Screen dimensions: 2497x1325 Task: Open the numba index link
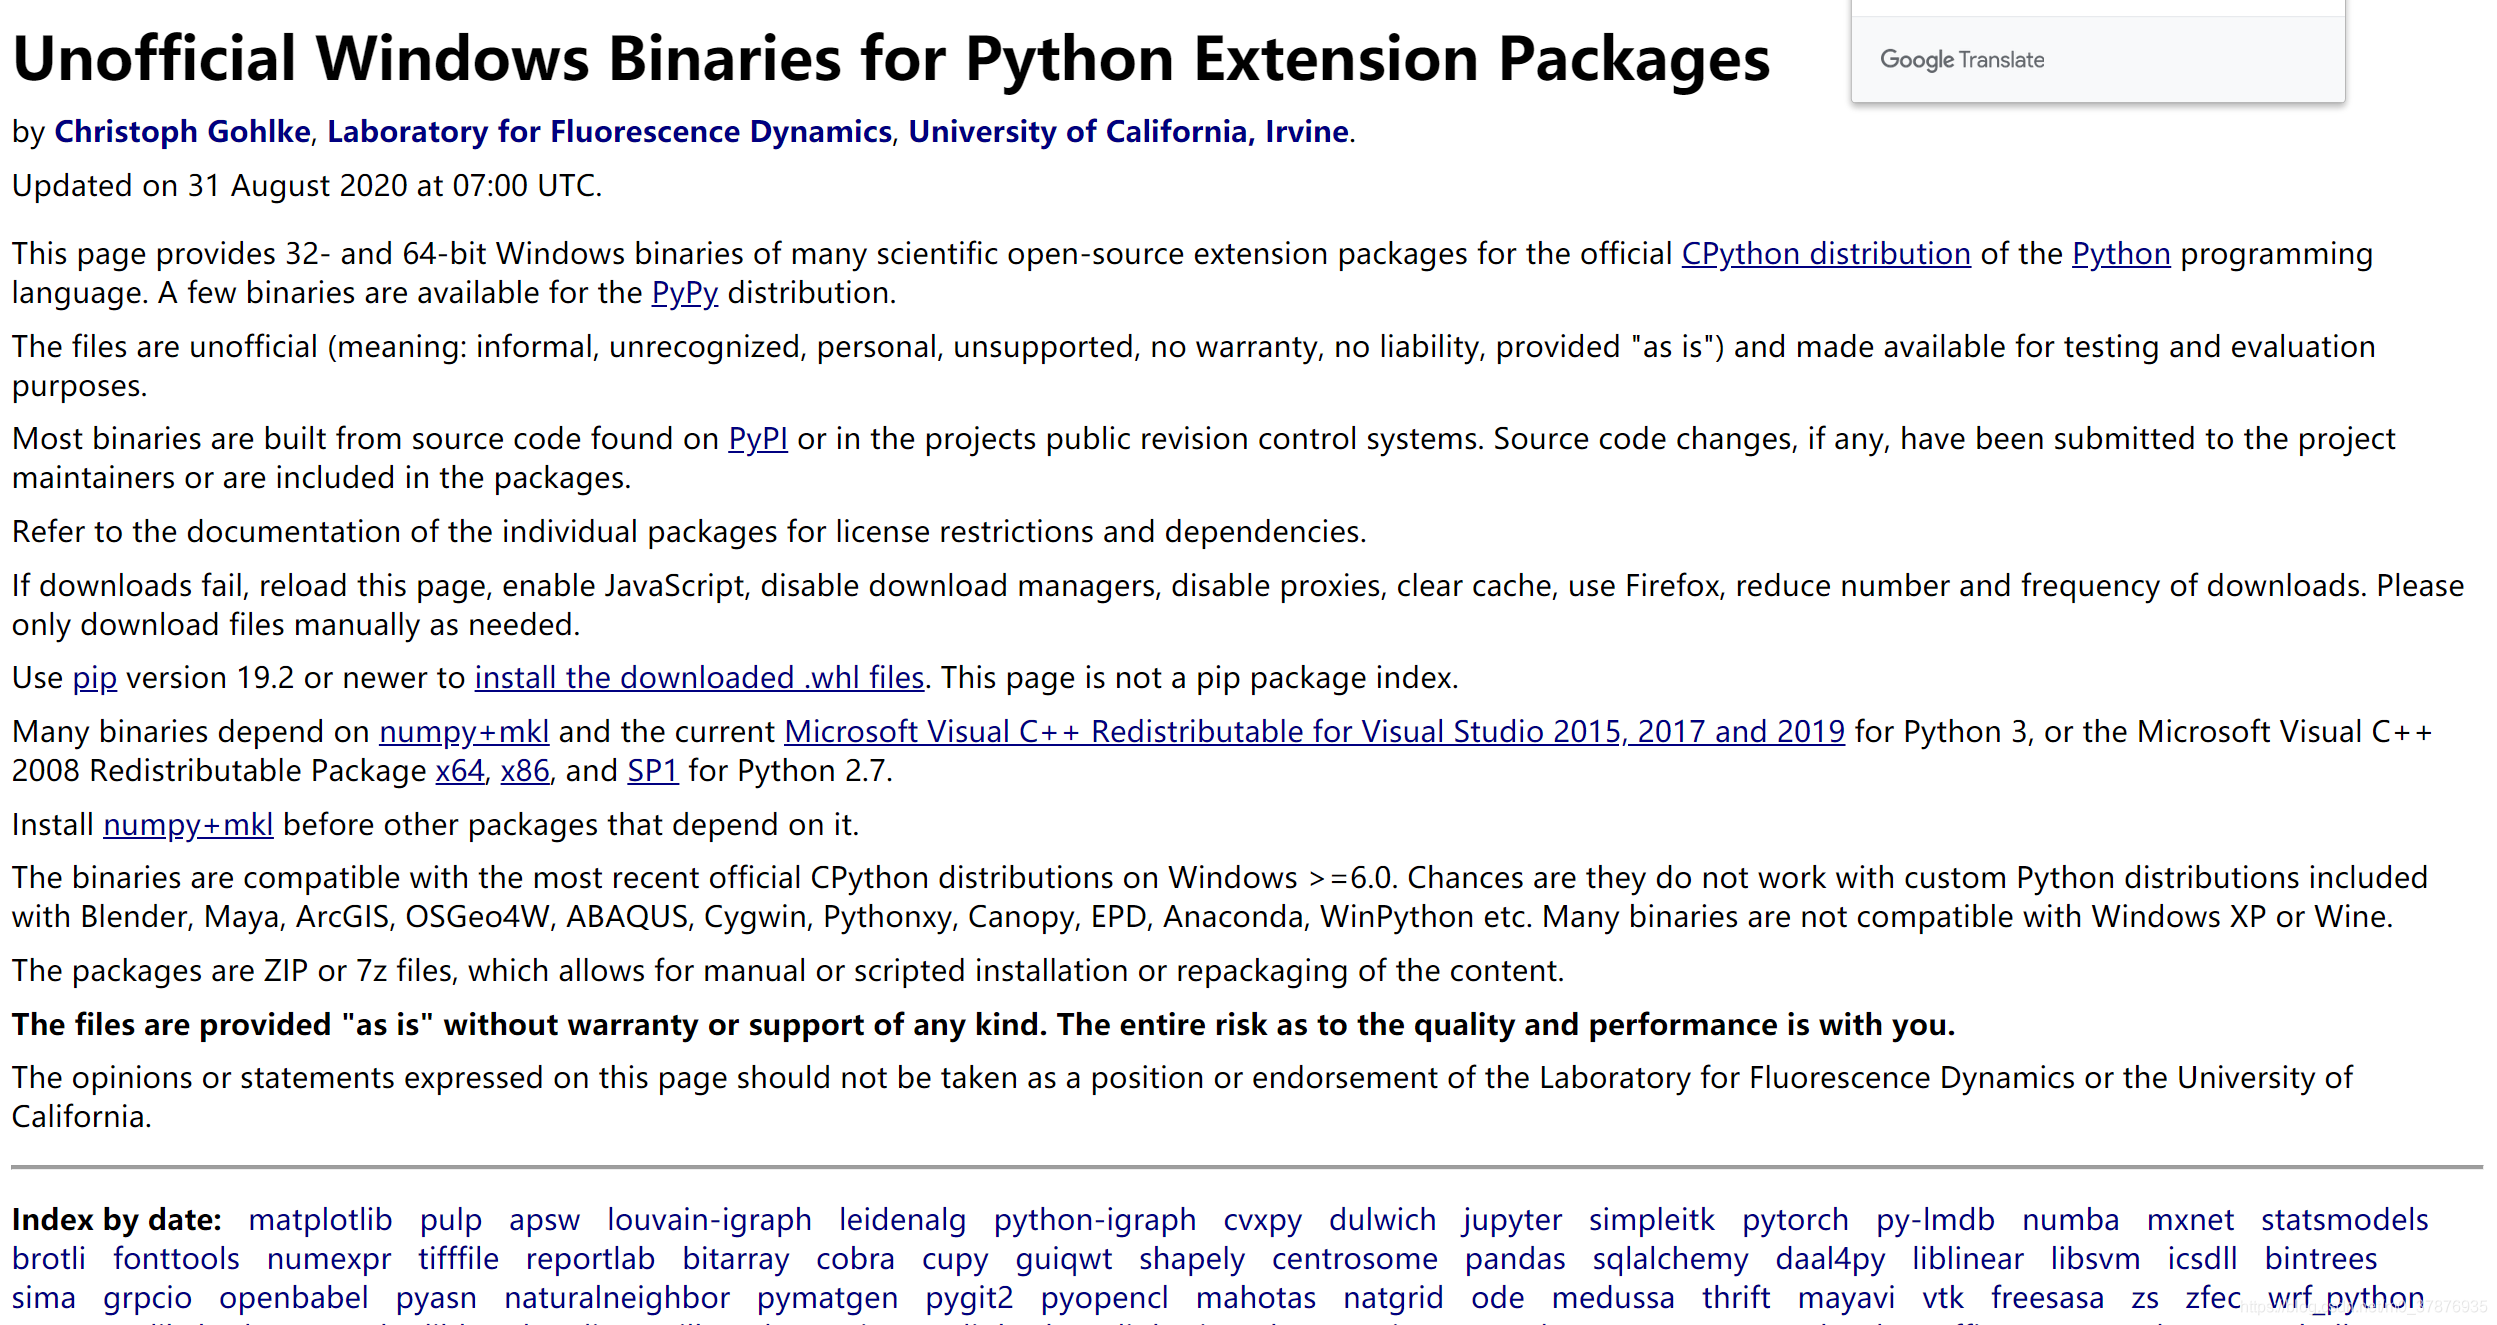2070,1220
